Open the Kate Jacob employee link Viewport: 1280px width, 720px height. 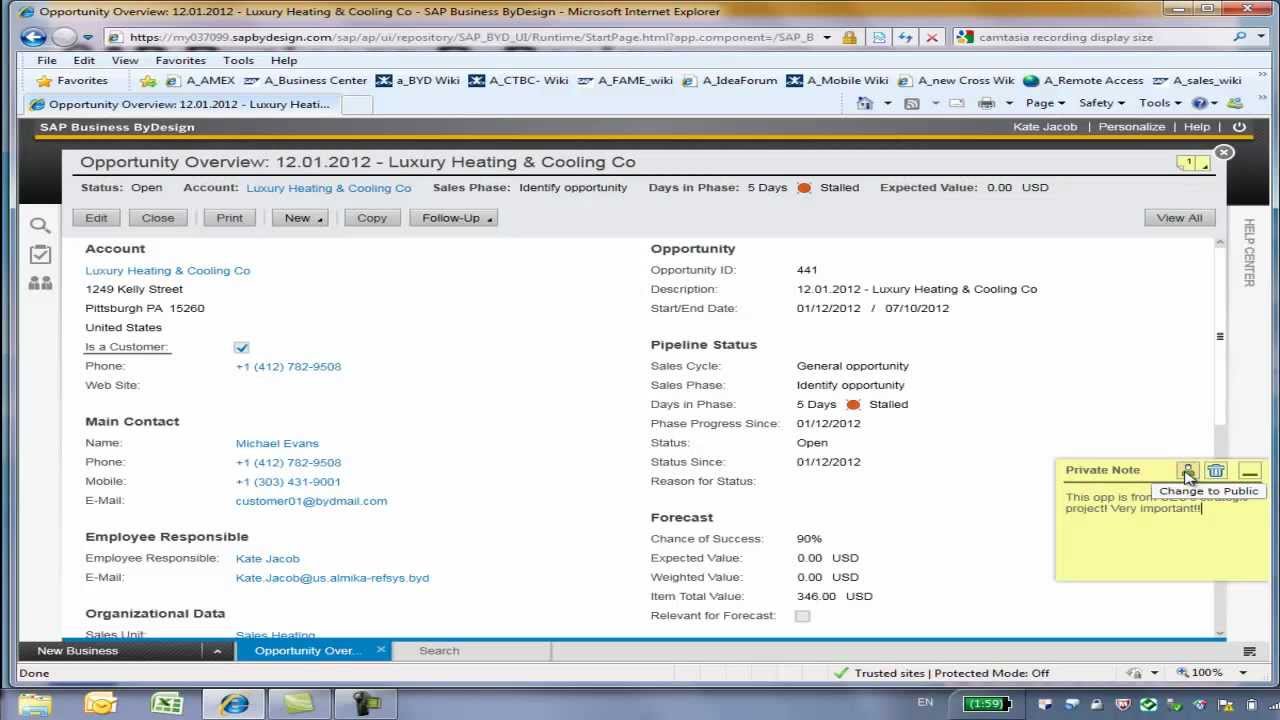tap(267, 559)
